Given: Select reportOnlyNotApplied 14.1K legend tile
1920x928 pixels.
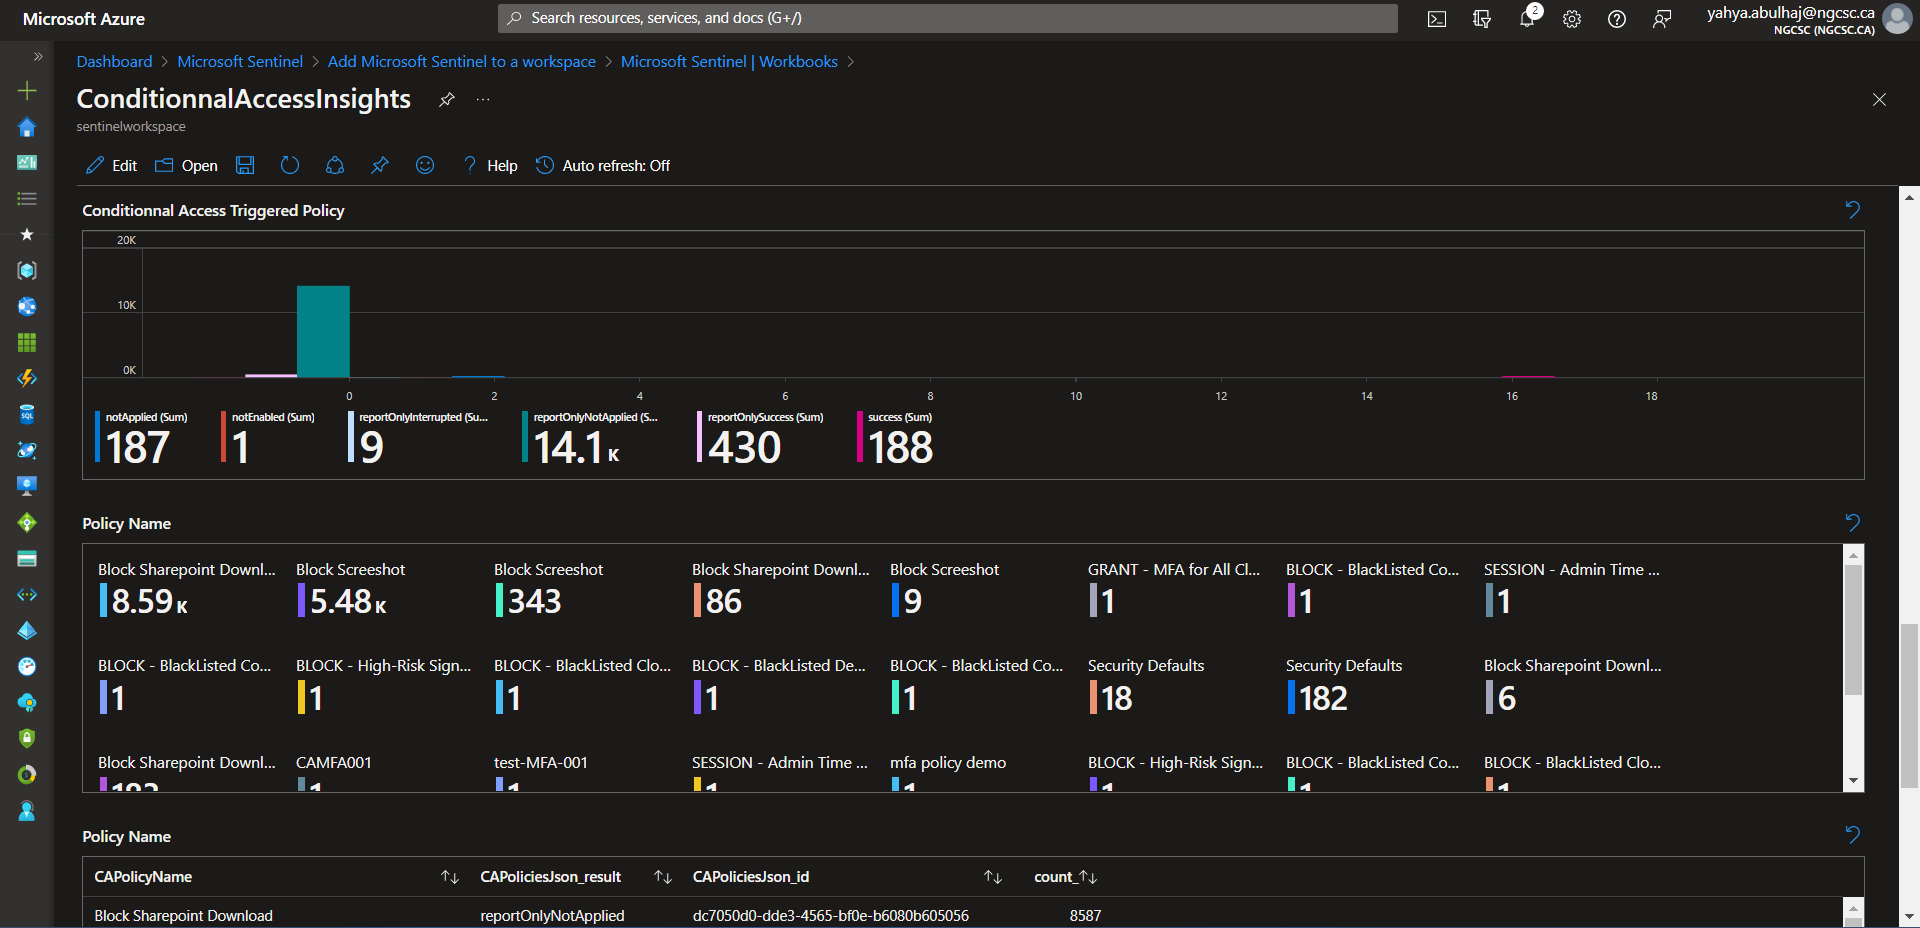Looking at the screenshot, I should 591,438.
